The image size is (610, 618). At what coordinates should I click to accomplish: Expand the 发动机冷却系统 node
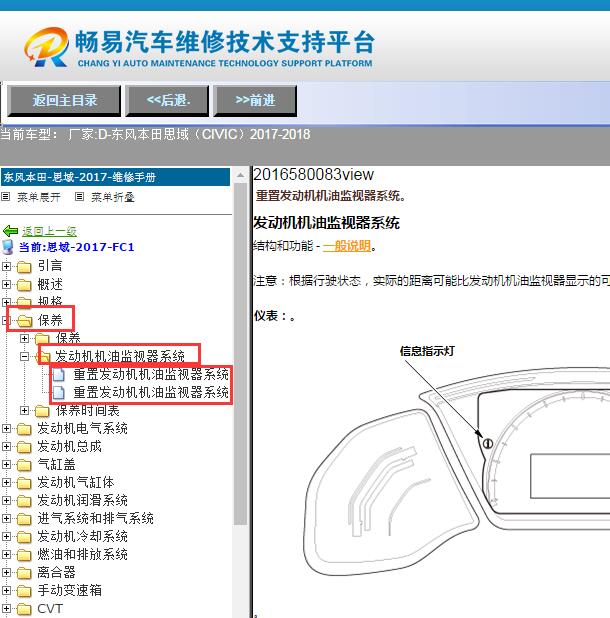6,536
